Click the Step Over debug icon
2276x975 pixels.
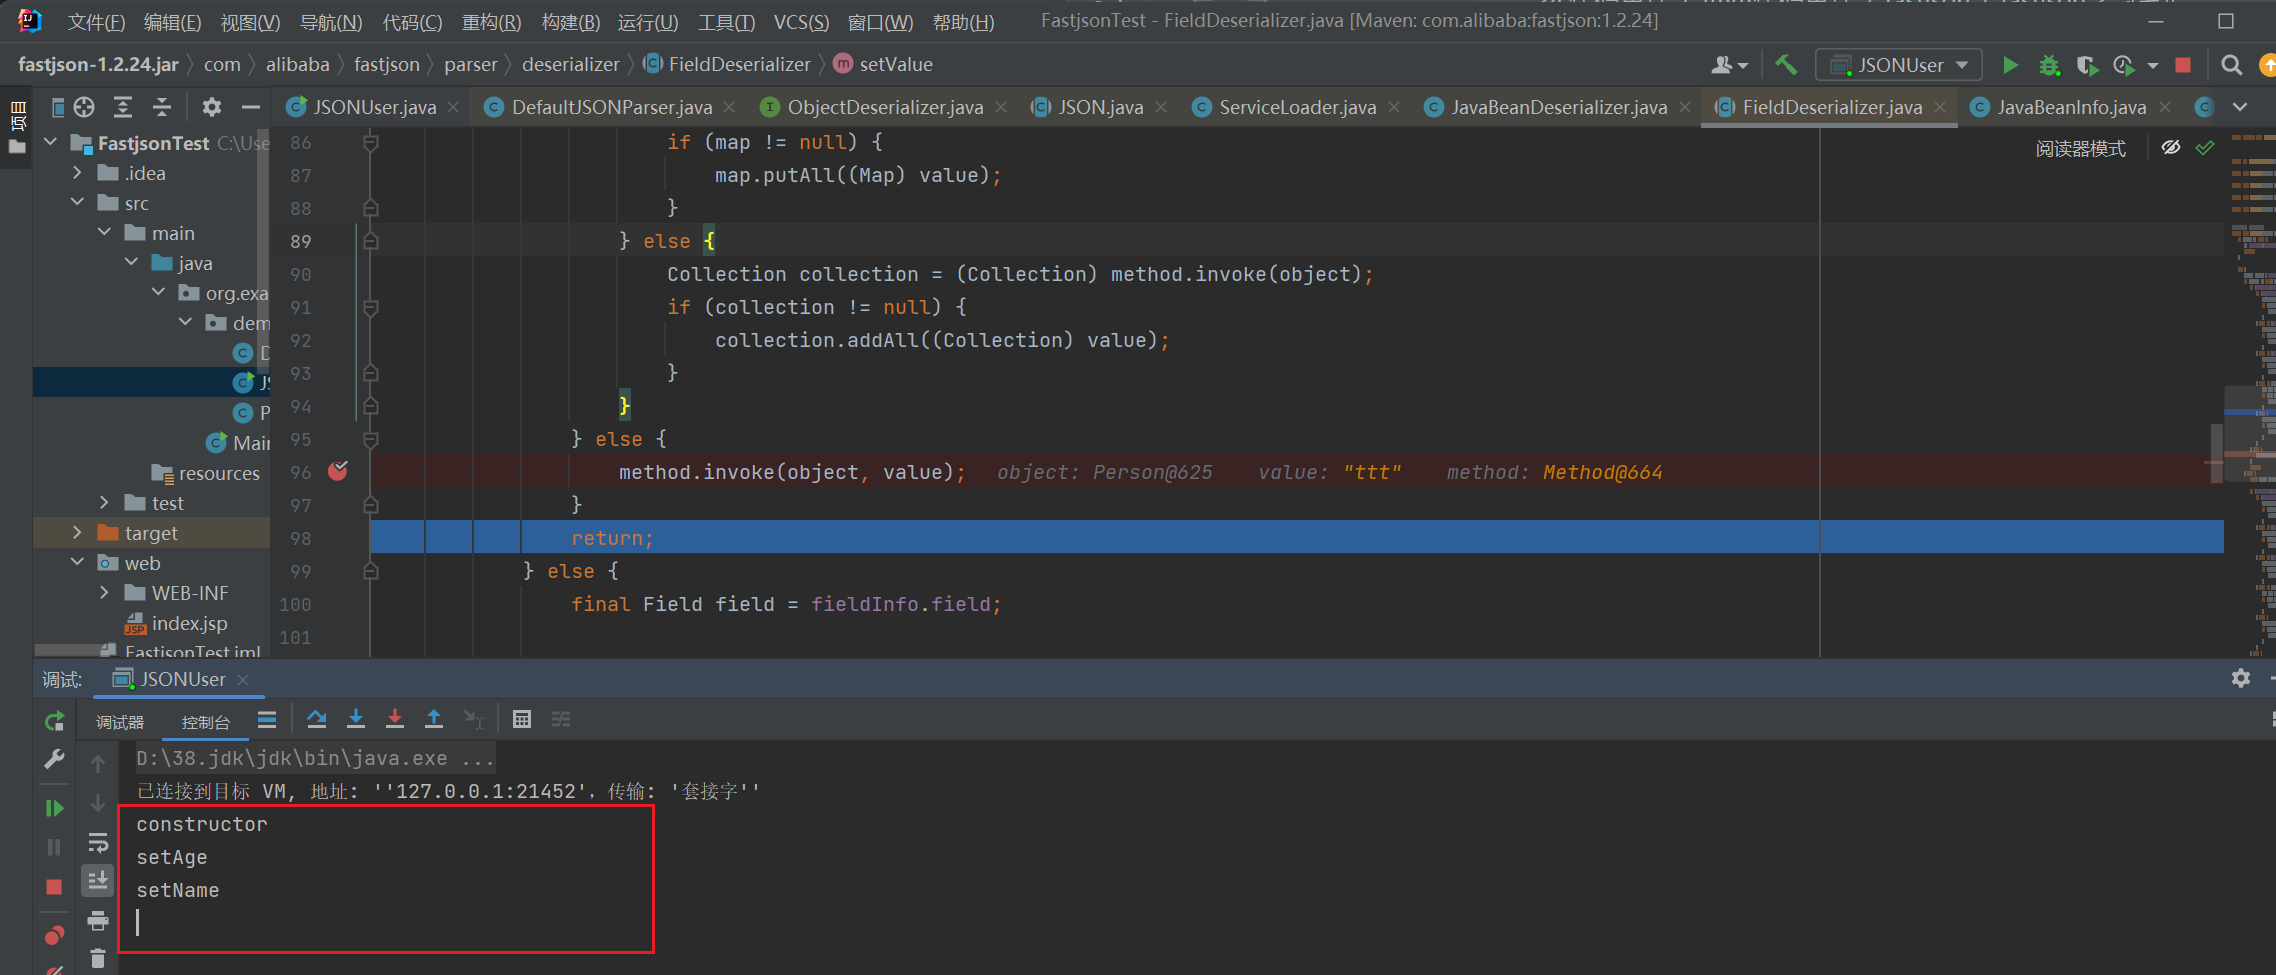click(x=317, y=719)
